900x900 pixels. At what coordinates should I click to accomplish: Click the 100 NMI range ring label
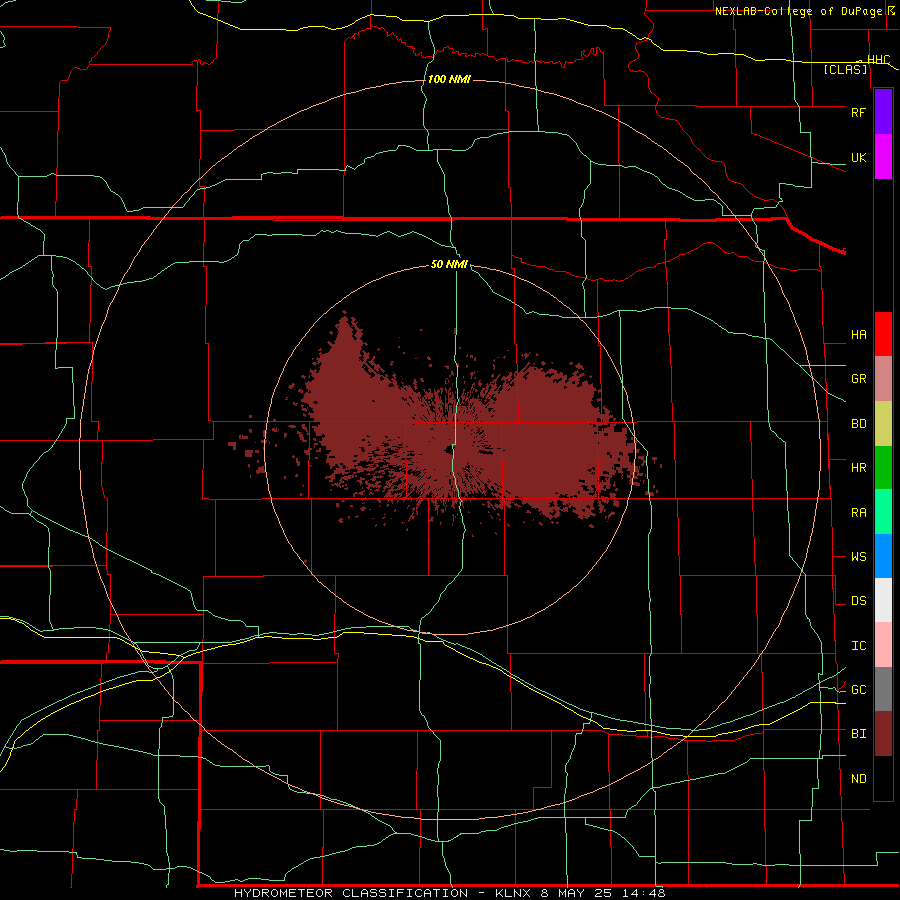click(449, 79)
